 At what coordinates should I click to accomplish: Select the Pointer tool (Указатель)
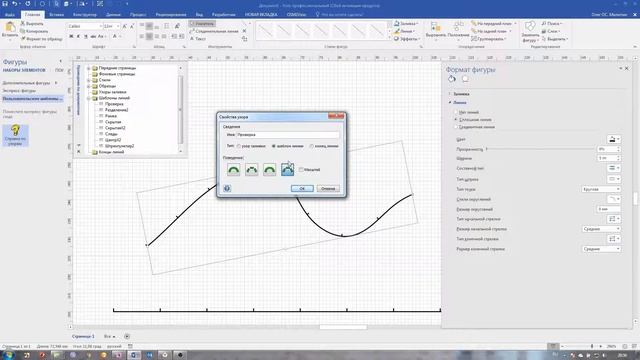pos(202,24)
